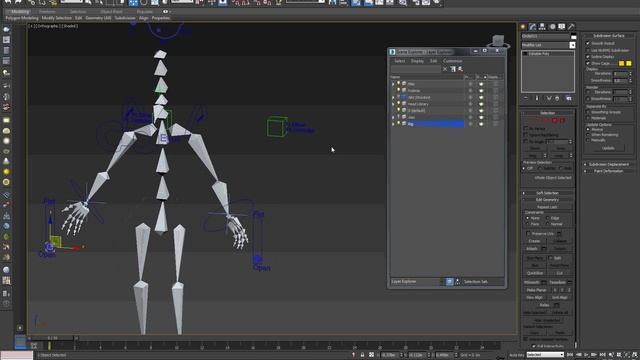
Task: Click first yellow Show Cage color swatch
Action: point(621,63)
